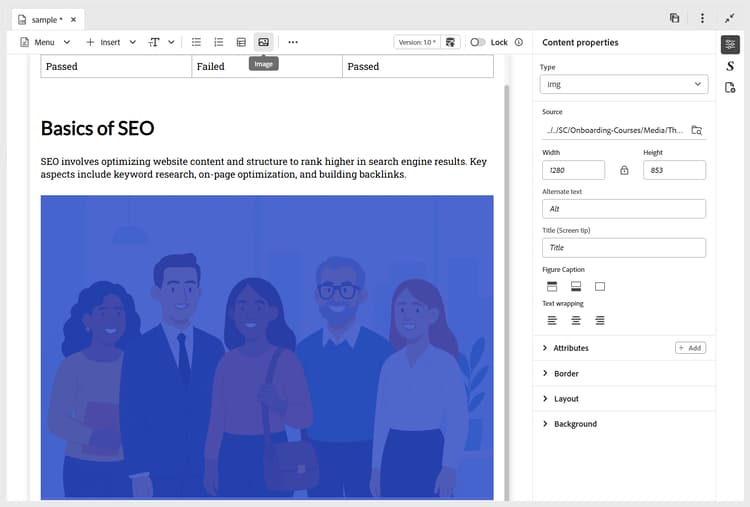This screenshot has height=507, width=750.
Task: Insert a numbered list from the toolbar
Action: coord(219,42)
